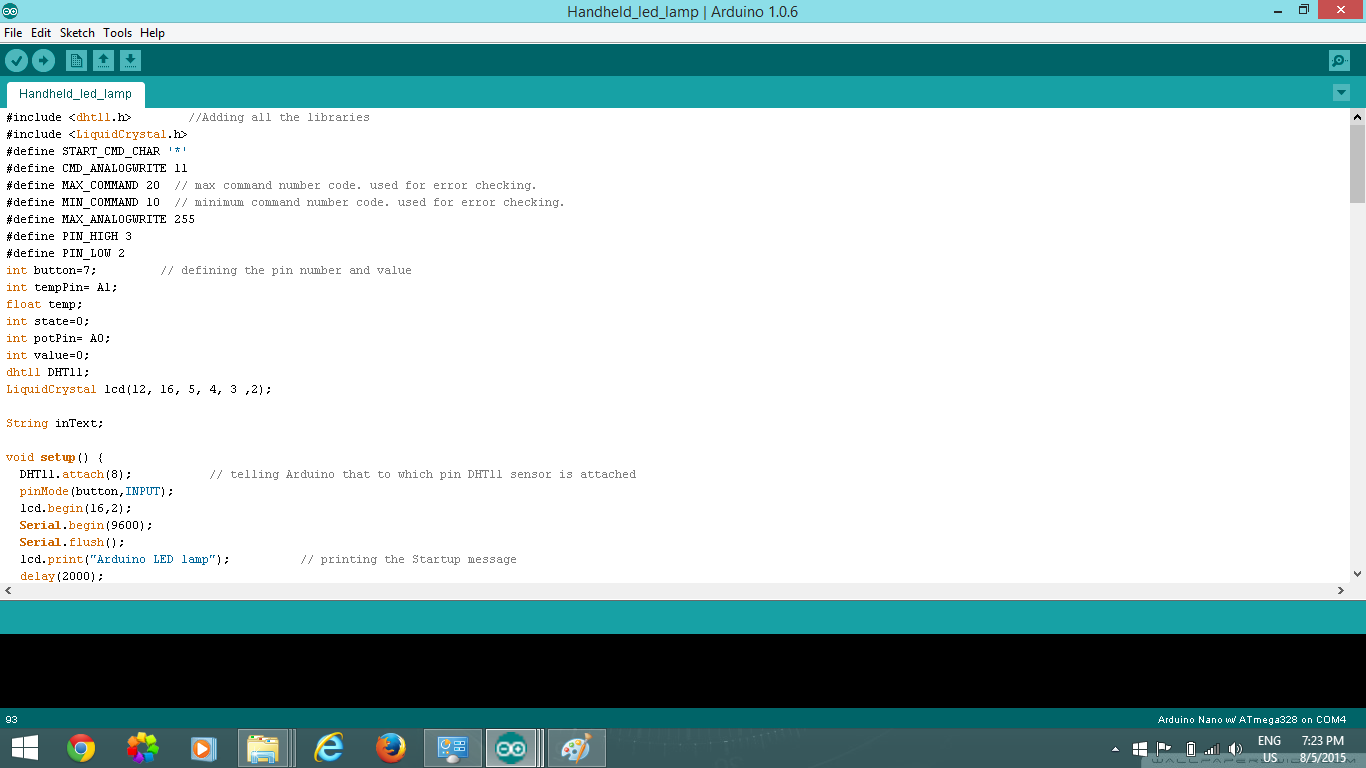
Task: Click the Windows Start button
Action: (x=25, y=748)
